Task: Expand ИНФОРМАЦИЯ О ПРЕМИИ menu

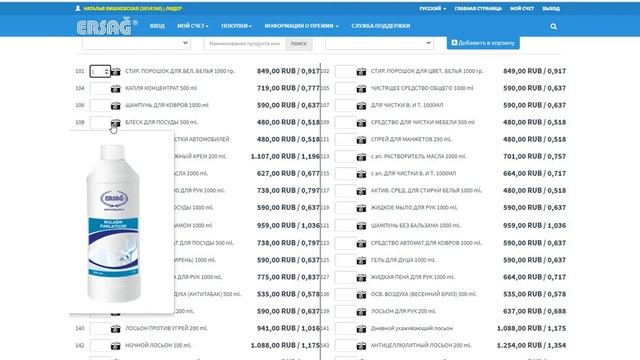Action: coord(301,26)
